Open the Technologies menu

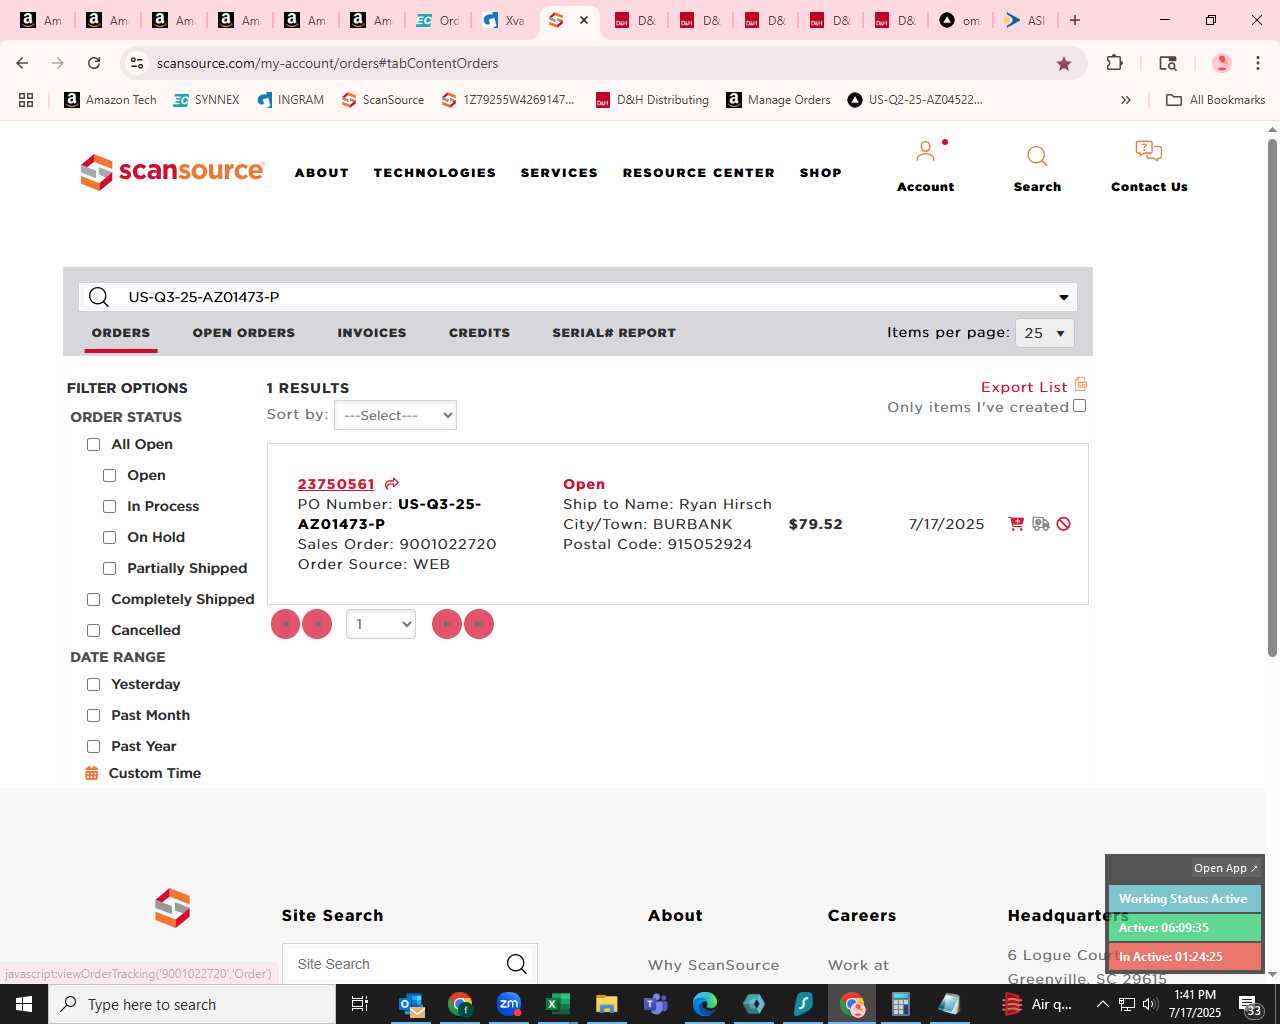(x=435, y=173)
